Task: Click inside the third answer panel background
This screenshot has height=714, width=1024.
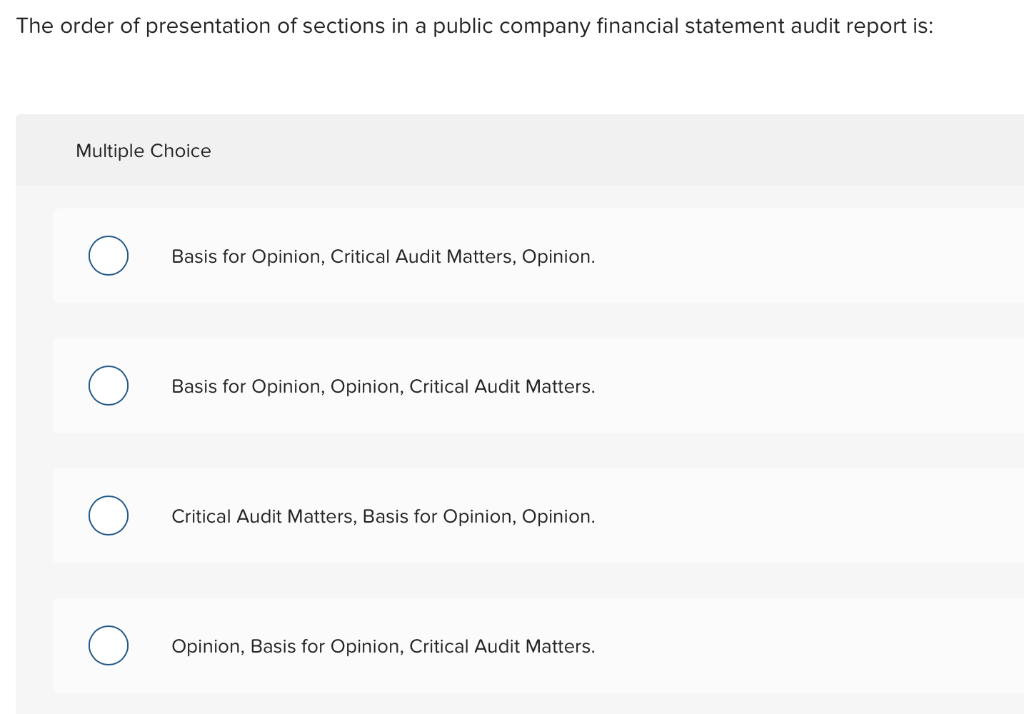Action: 750,515
